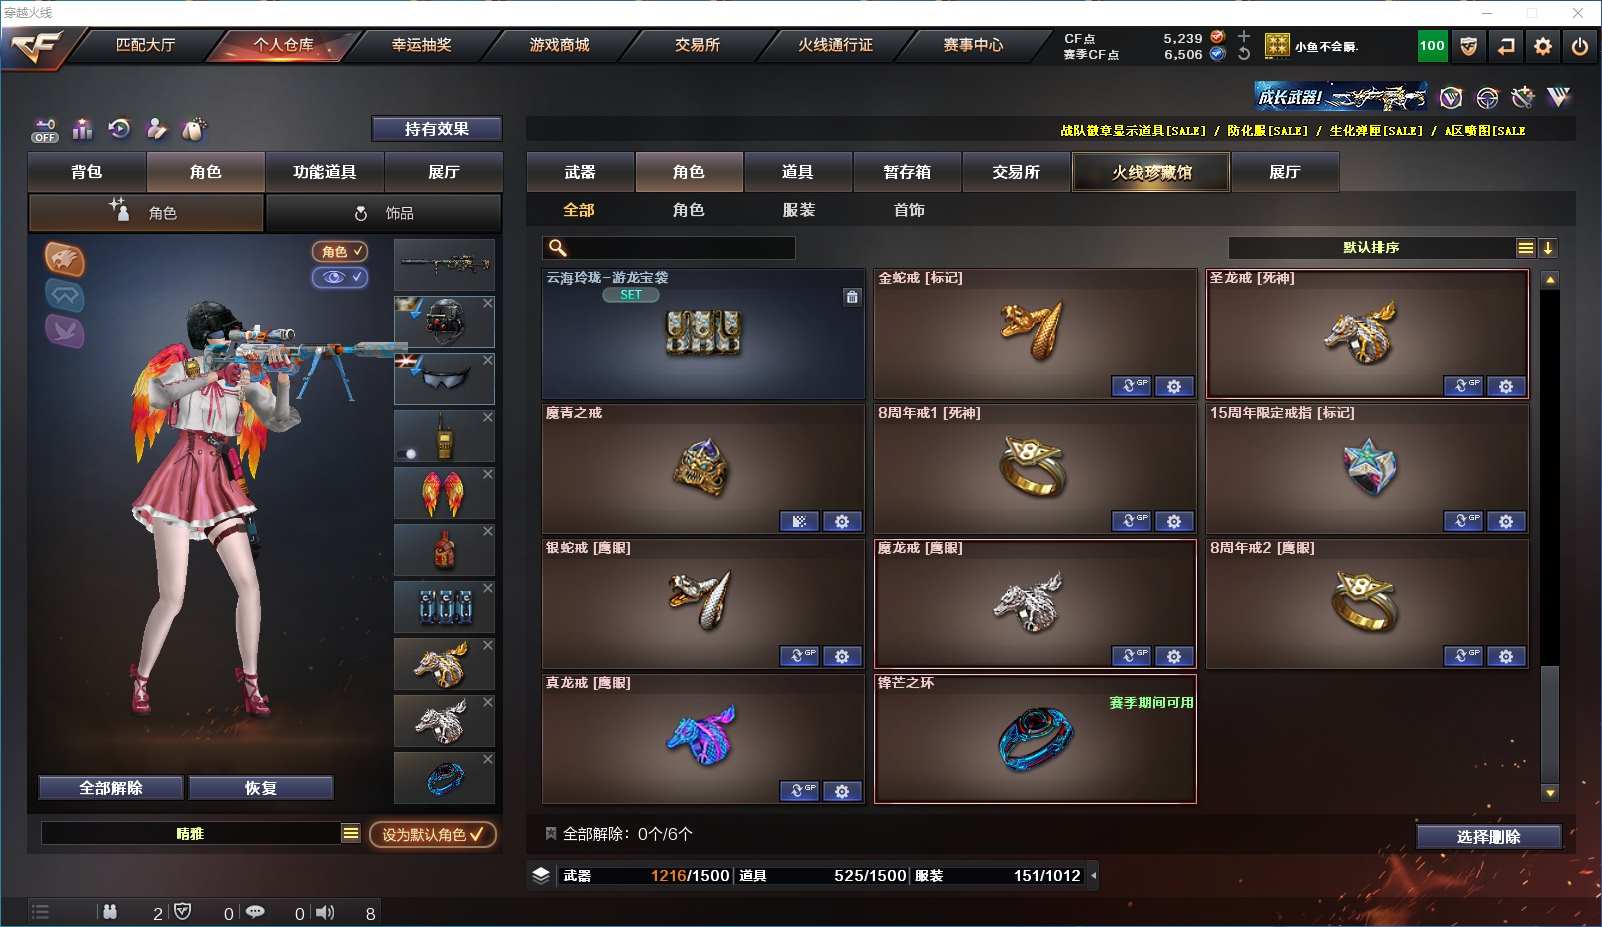The image size is (1602, 927).
Task: Click the search magnifier icon
Action: coord(558,248)
